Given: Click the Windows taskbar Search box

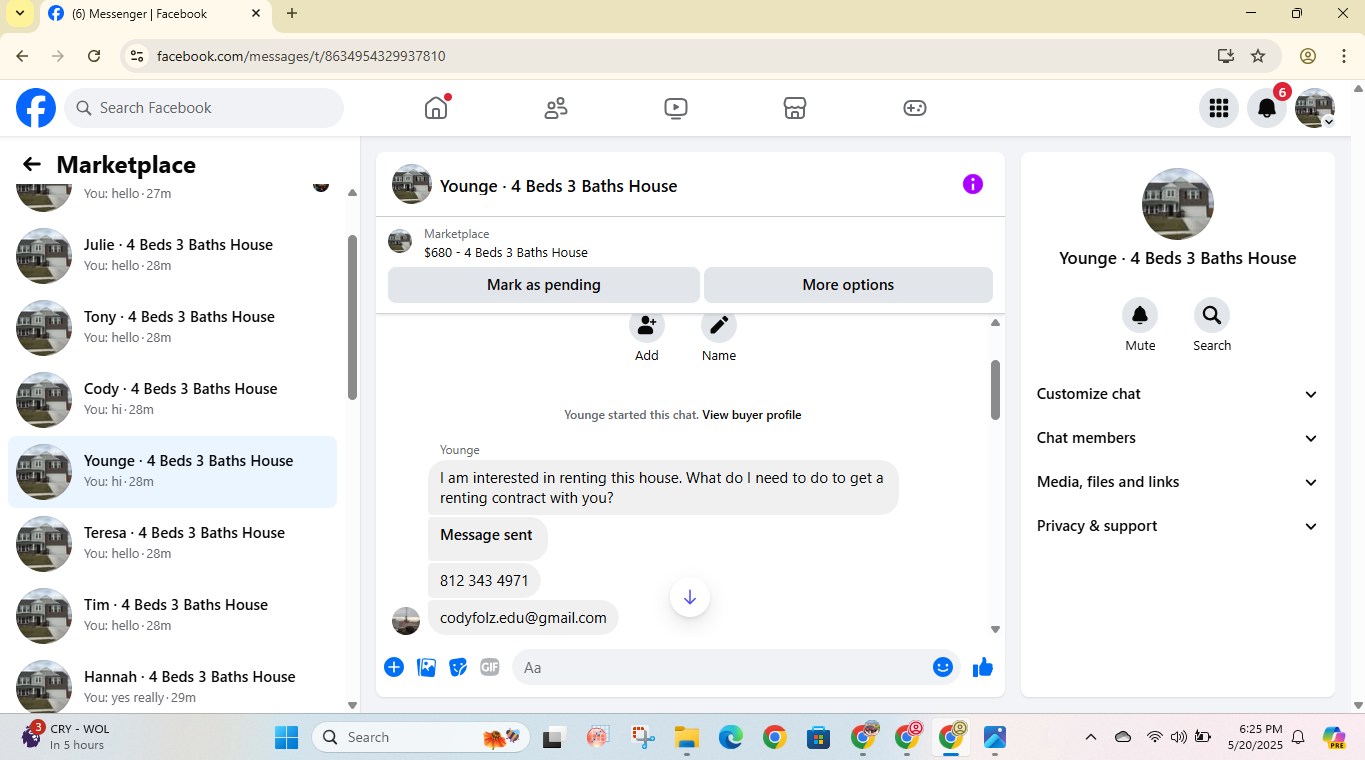Looking at the screenshot, I should [x=422, y=738].
